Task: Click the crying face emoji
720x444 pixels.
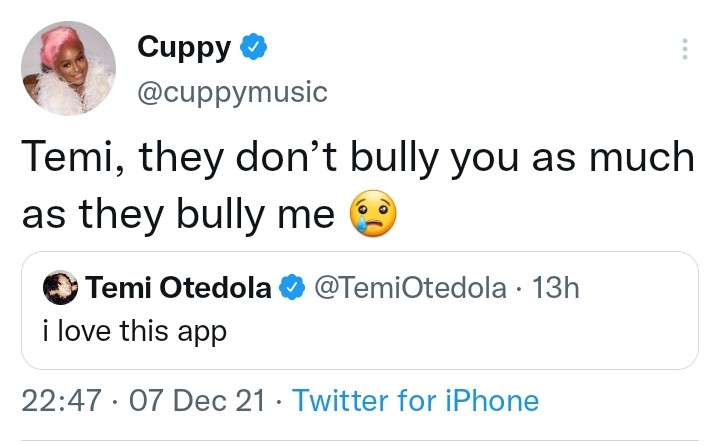Action: [x=372, y=214]
